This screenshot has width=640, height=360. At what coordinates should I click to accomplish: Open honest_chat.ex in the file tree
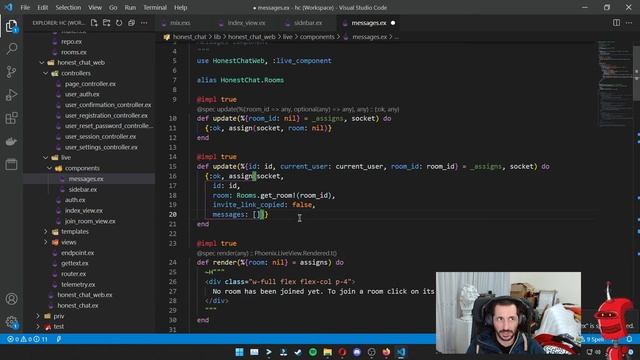[78, 305]
